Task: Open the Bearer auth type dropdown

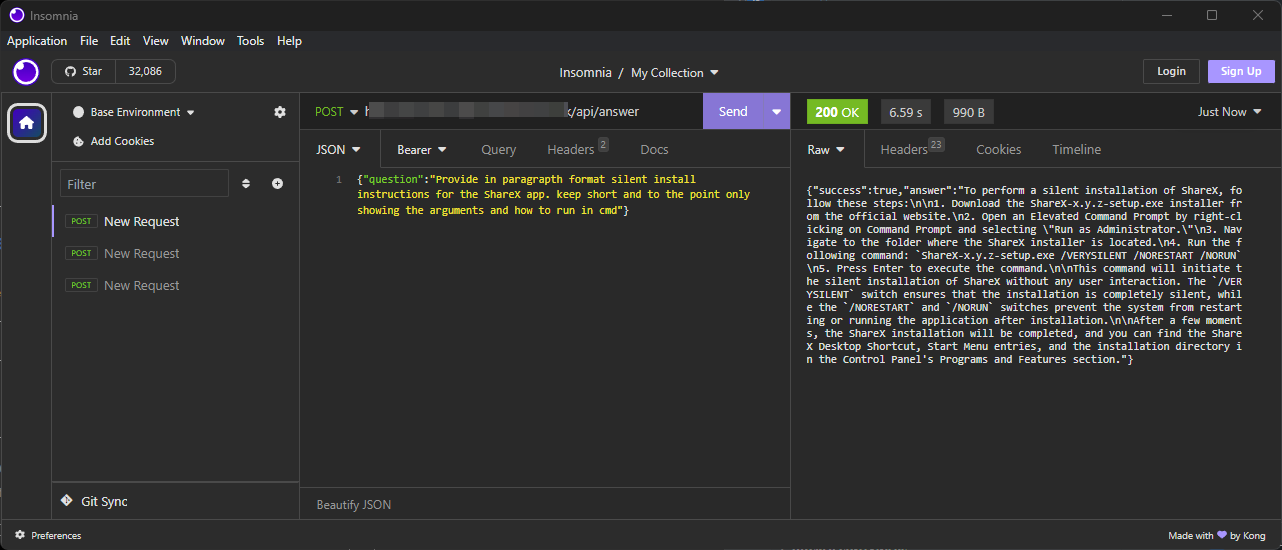Action: click(x=421, y=149)
